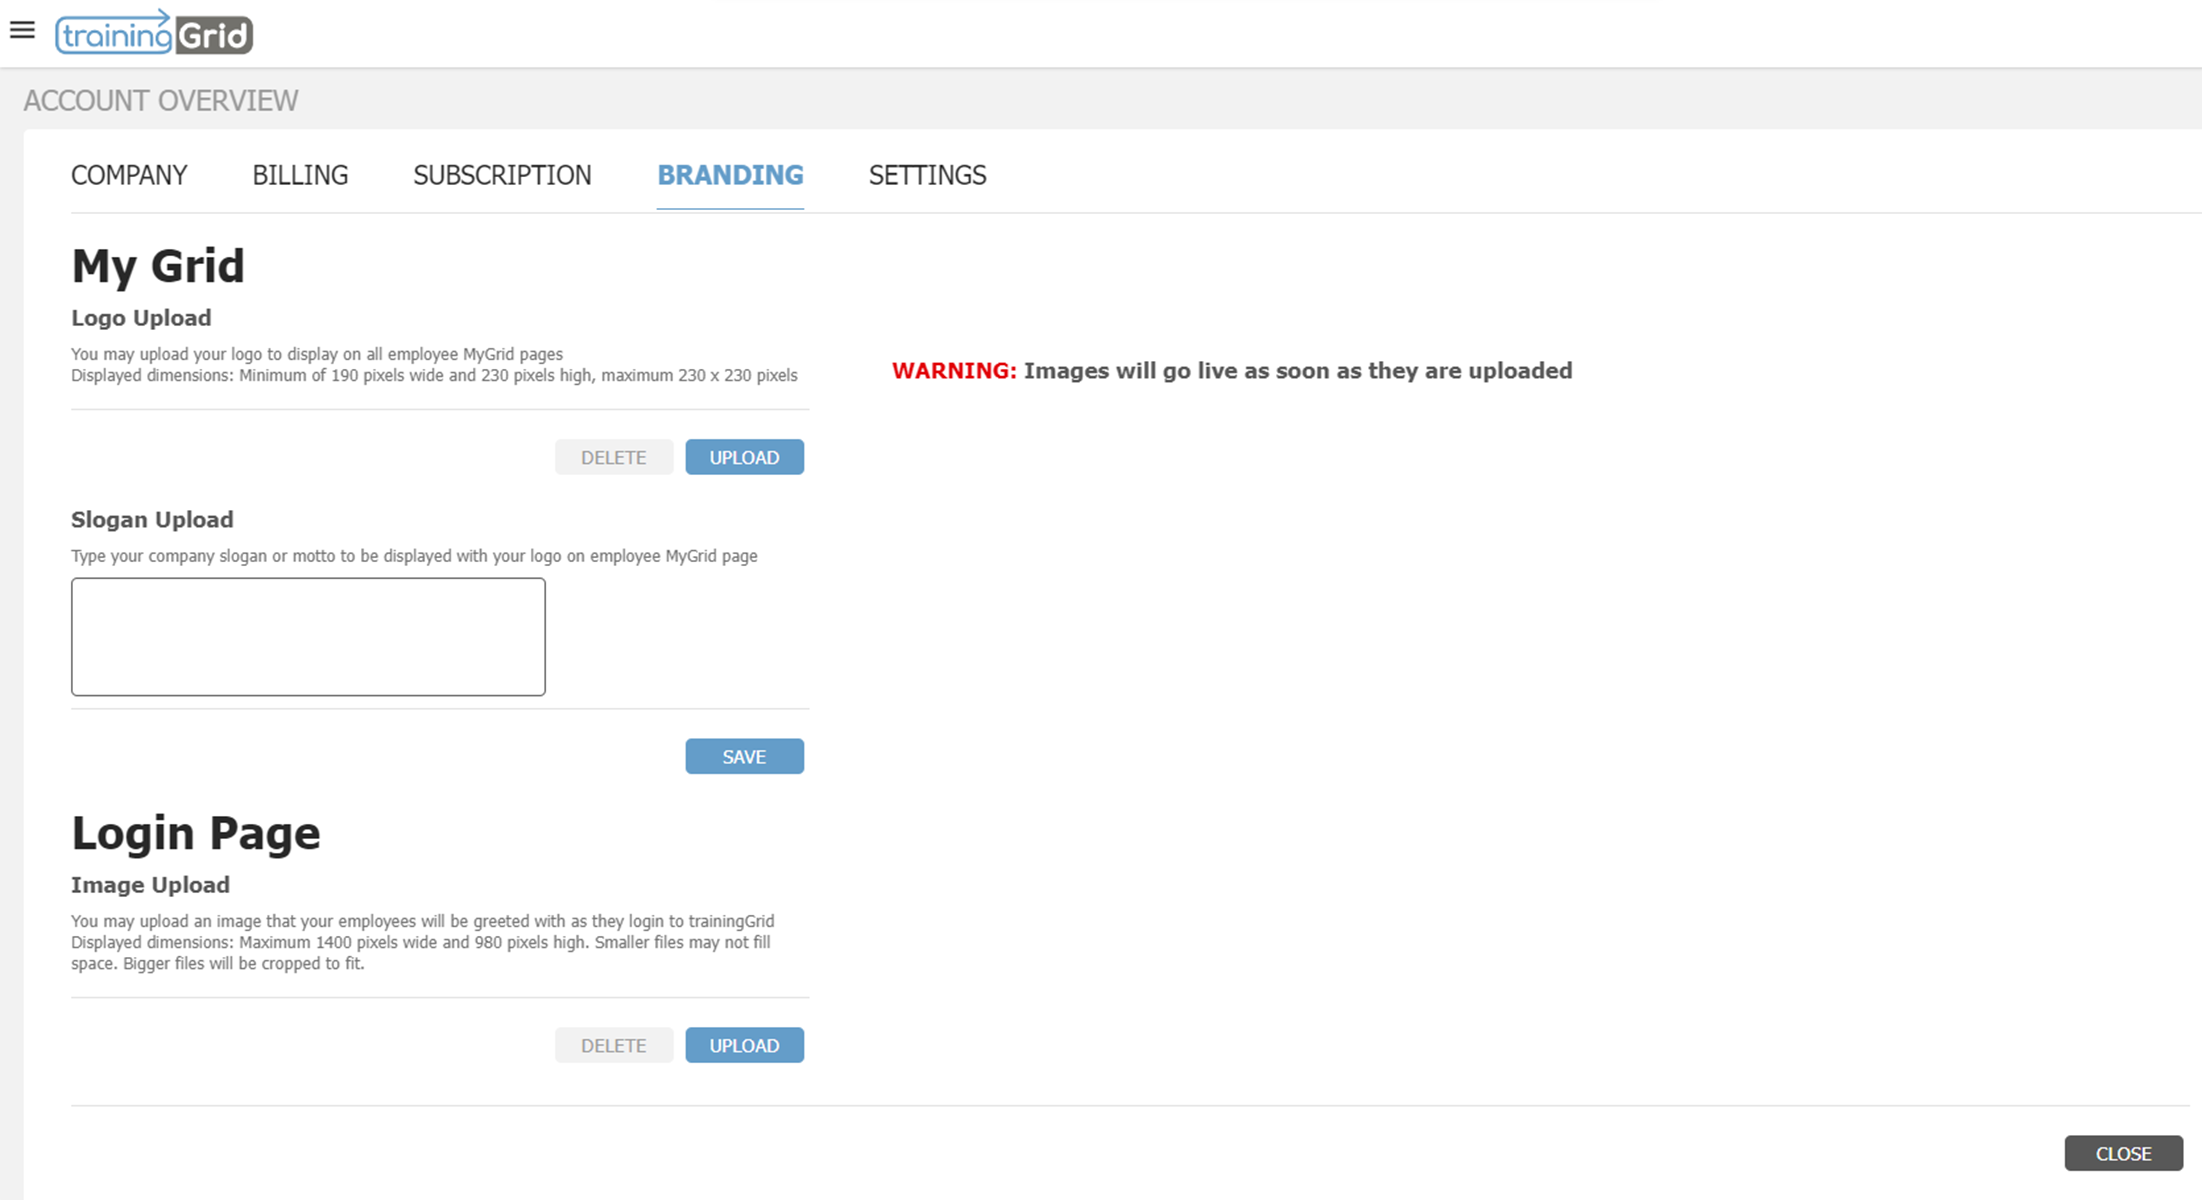Select the BRANDING tab
This screenshot has width=2202, height=1200.
[x=730, y=175]
